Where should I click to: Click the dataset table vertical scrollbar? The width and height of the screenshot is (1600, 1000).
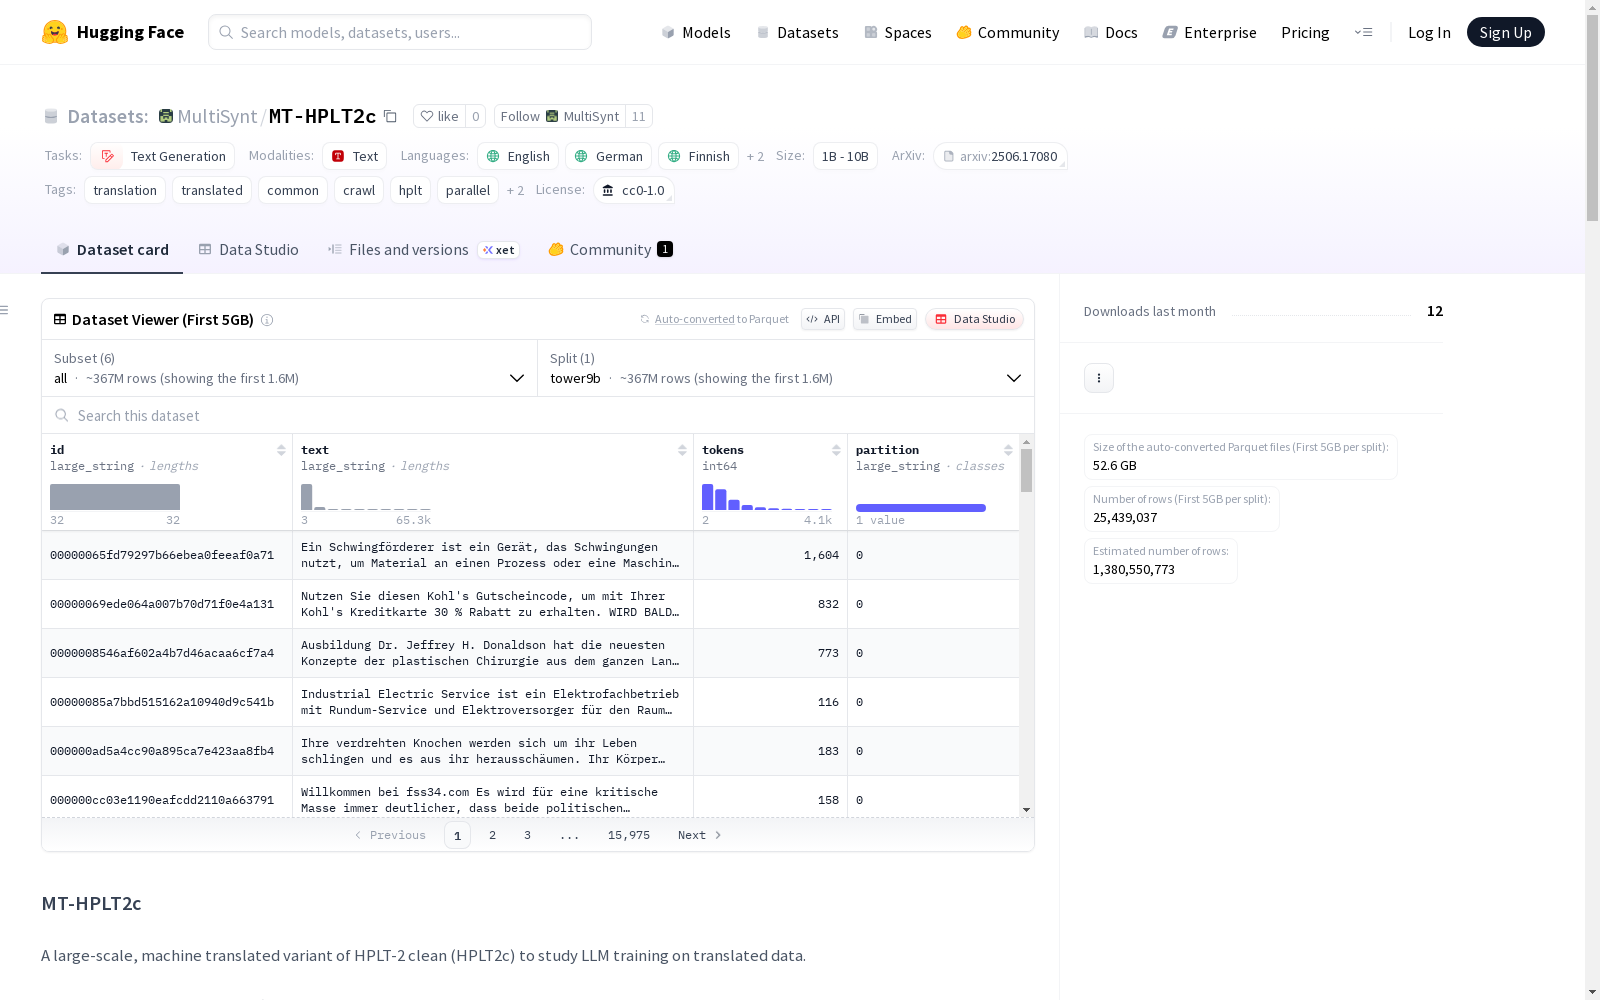[1026, 470]
